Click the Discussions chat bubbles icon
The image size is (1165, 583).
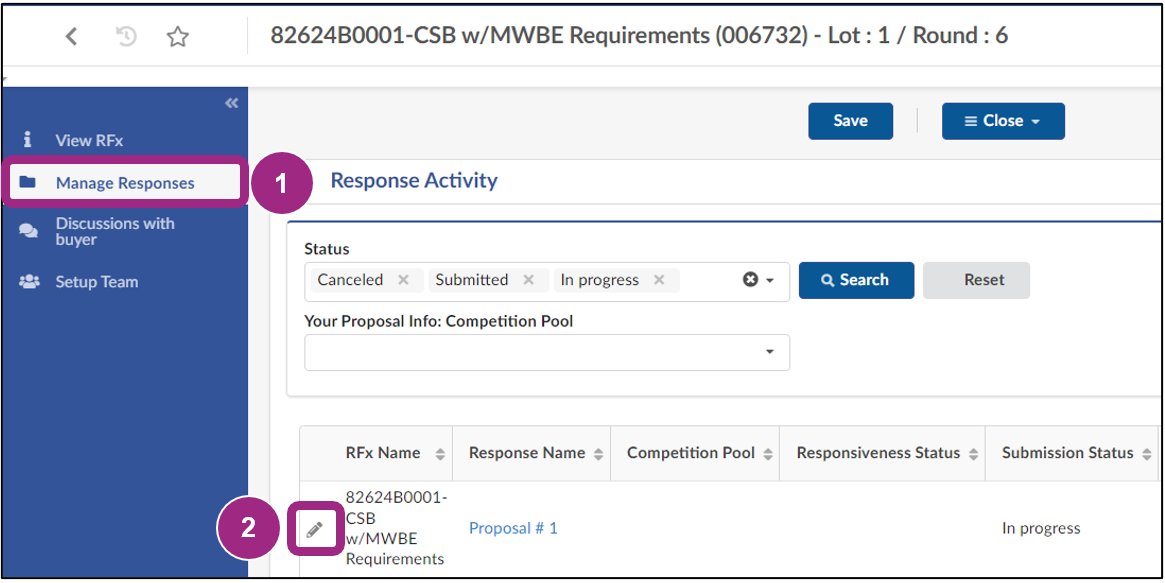[x=28, y=231]
